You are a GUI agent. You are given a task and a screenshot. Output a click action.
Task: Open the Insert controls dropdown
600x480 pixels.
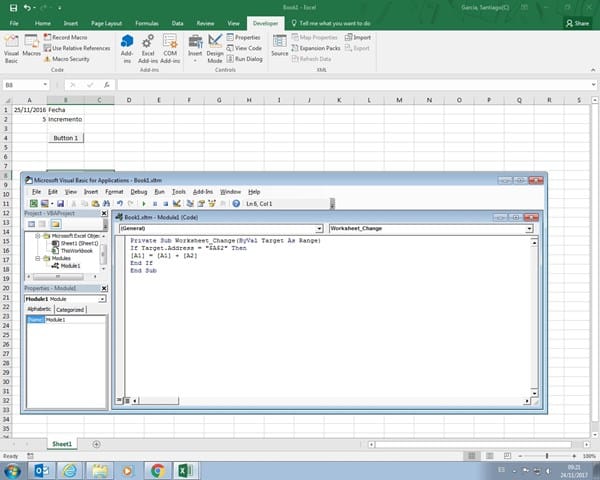194,46
